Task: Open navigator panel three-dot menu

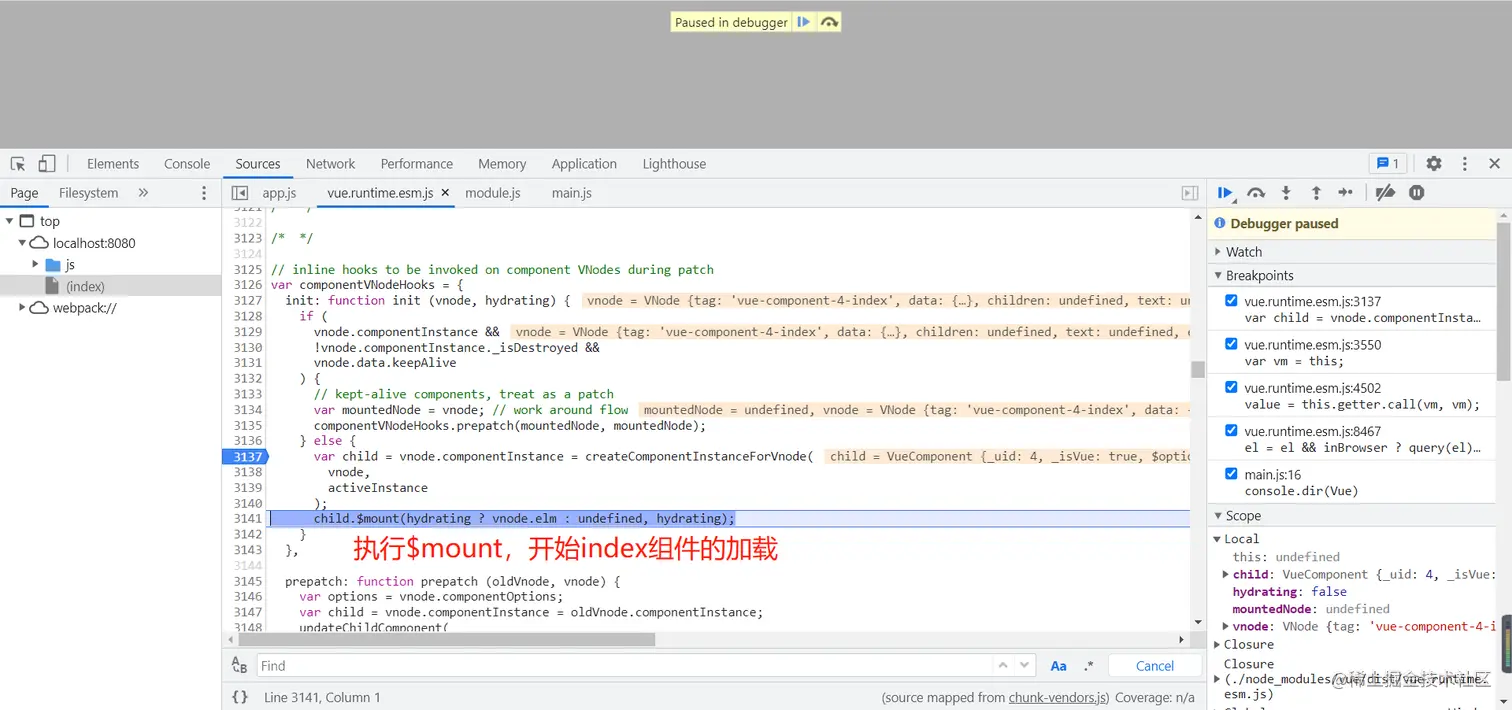Action: pos(205,193)
